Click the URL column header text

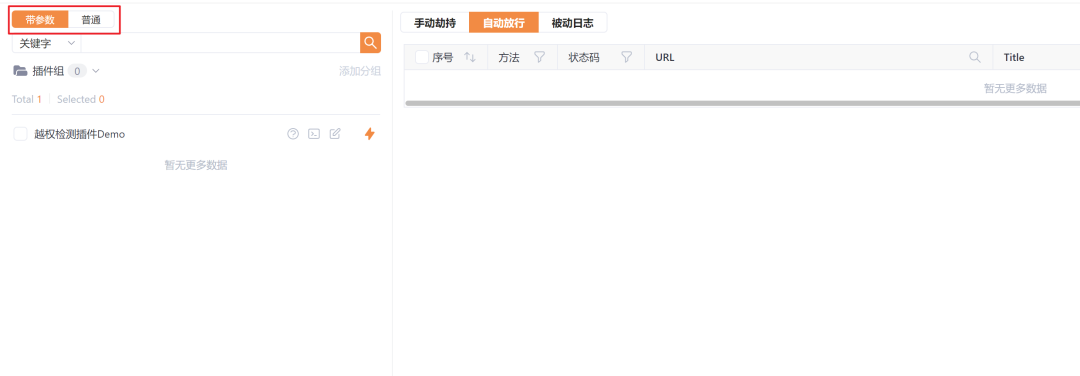[665, 58]
